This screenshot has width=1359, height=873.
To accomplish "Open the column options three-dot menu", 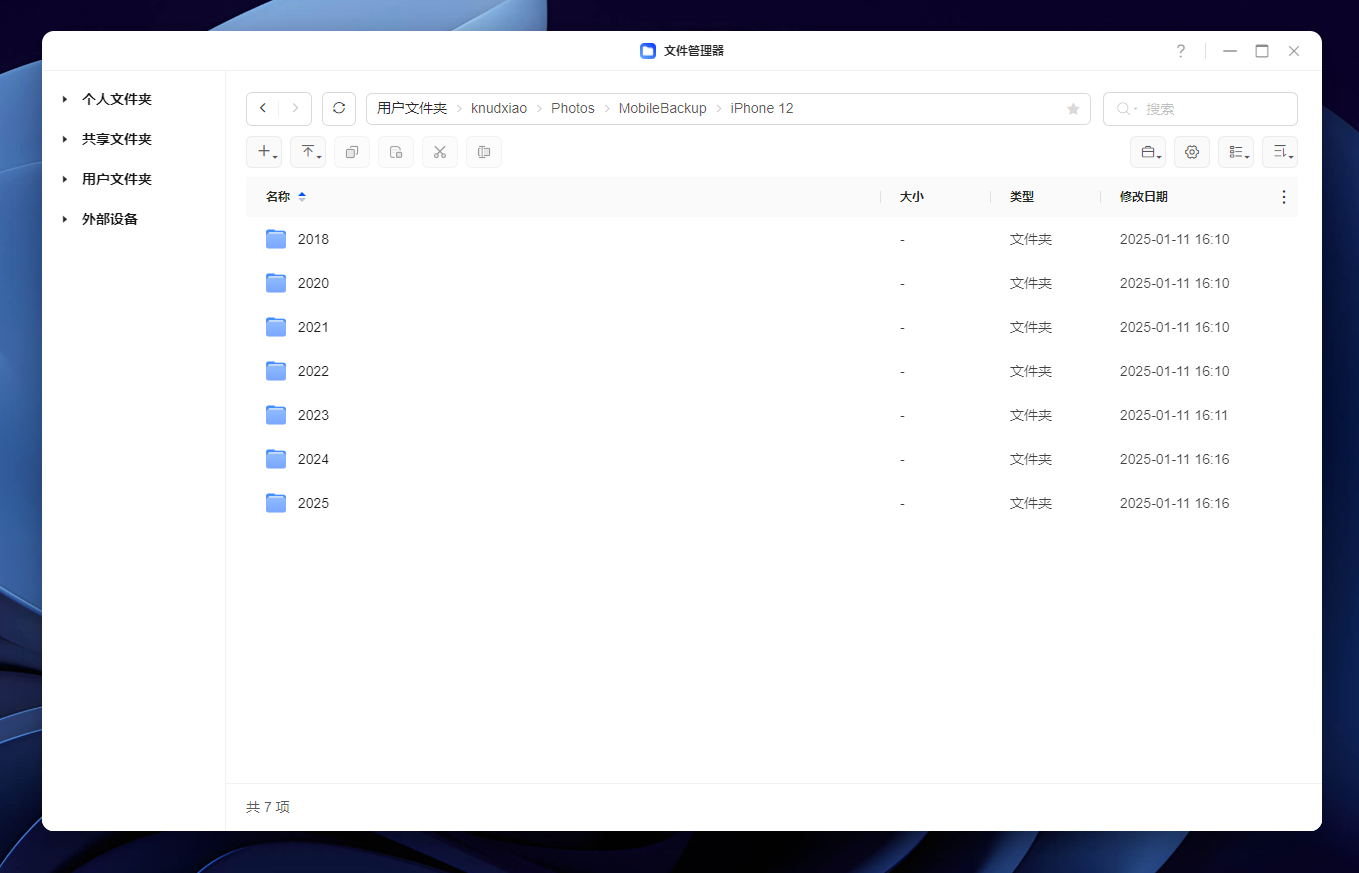I will click(1284, 197).
